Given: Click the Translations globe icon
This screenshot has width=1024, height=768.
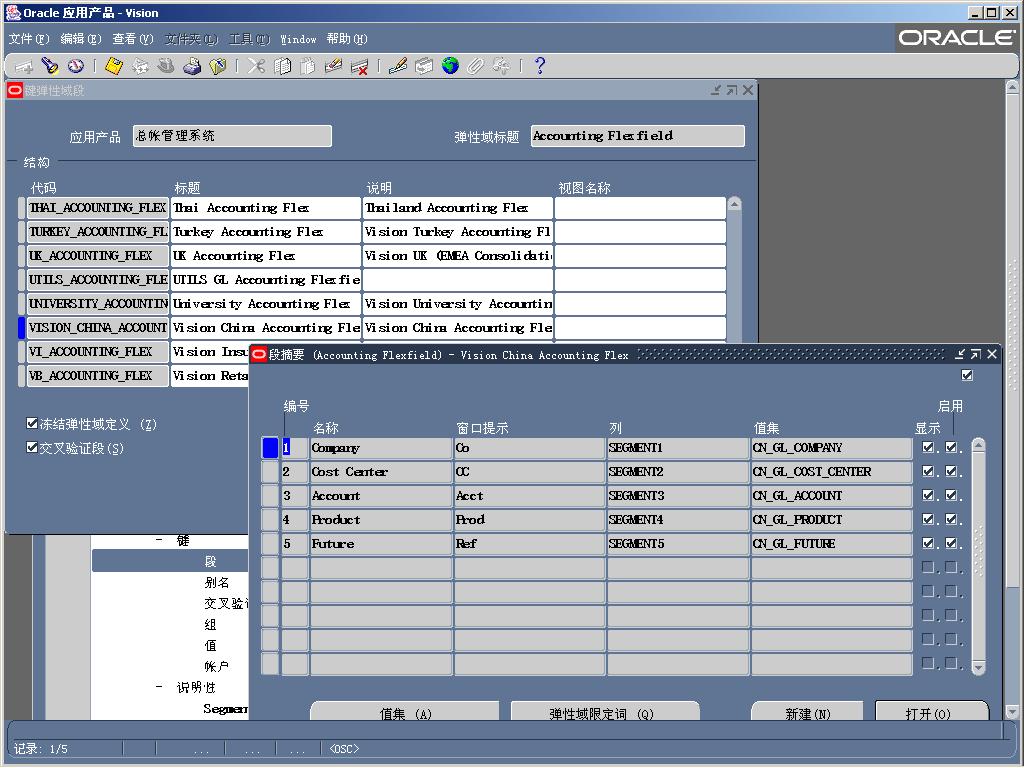Looking at the screenshot, I should click(x=450, y=66).
